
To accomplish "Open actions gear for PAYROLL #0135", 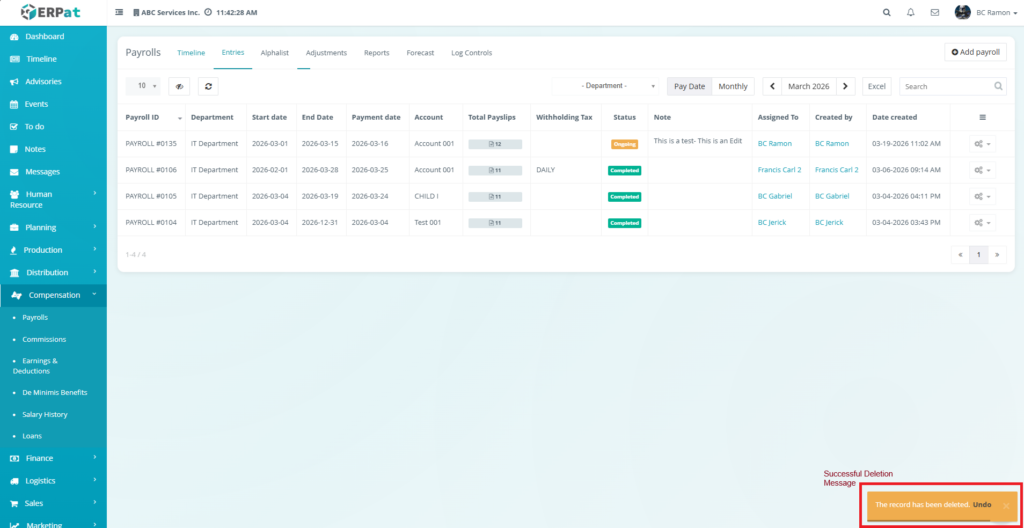I will click(x=983, y=144).
